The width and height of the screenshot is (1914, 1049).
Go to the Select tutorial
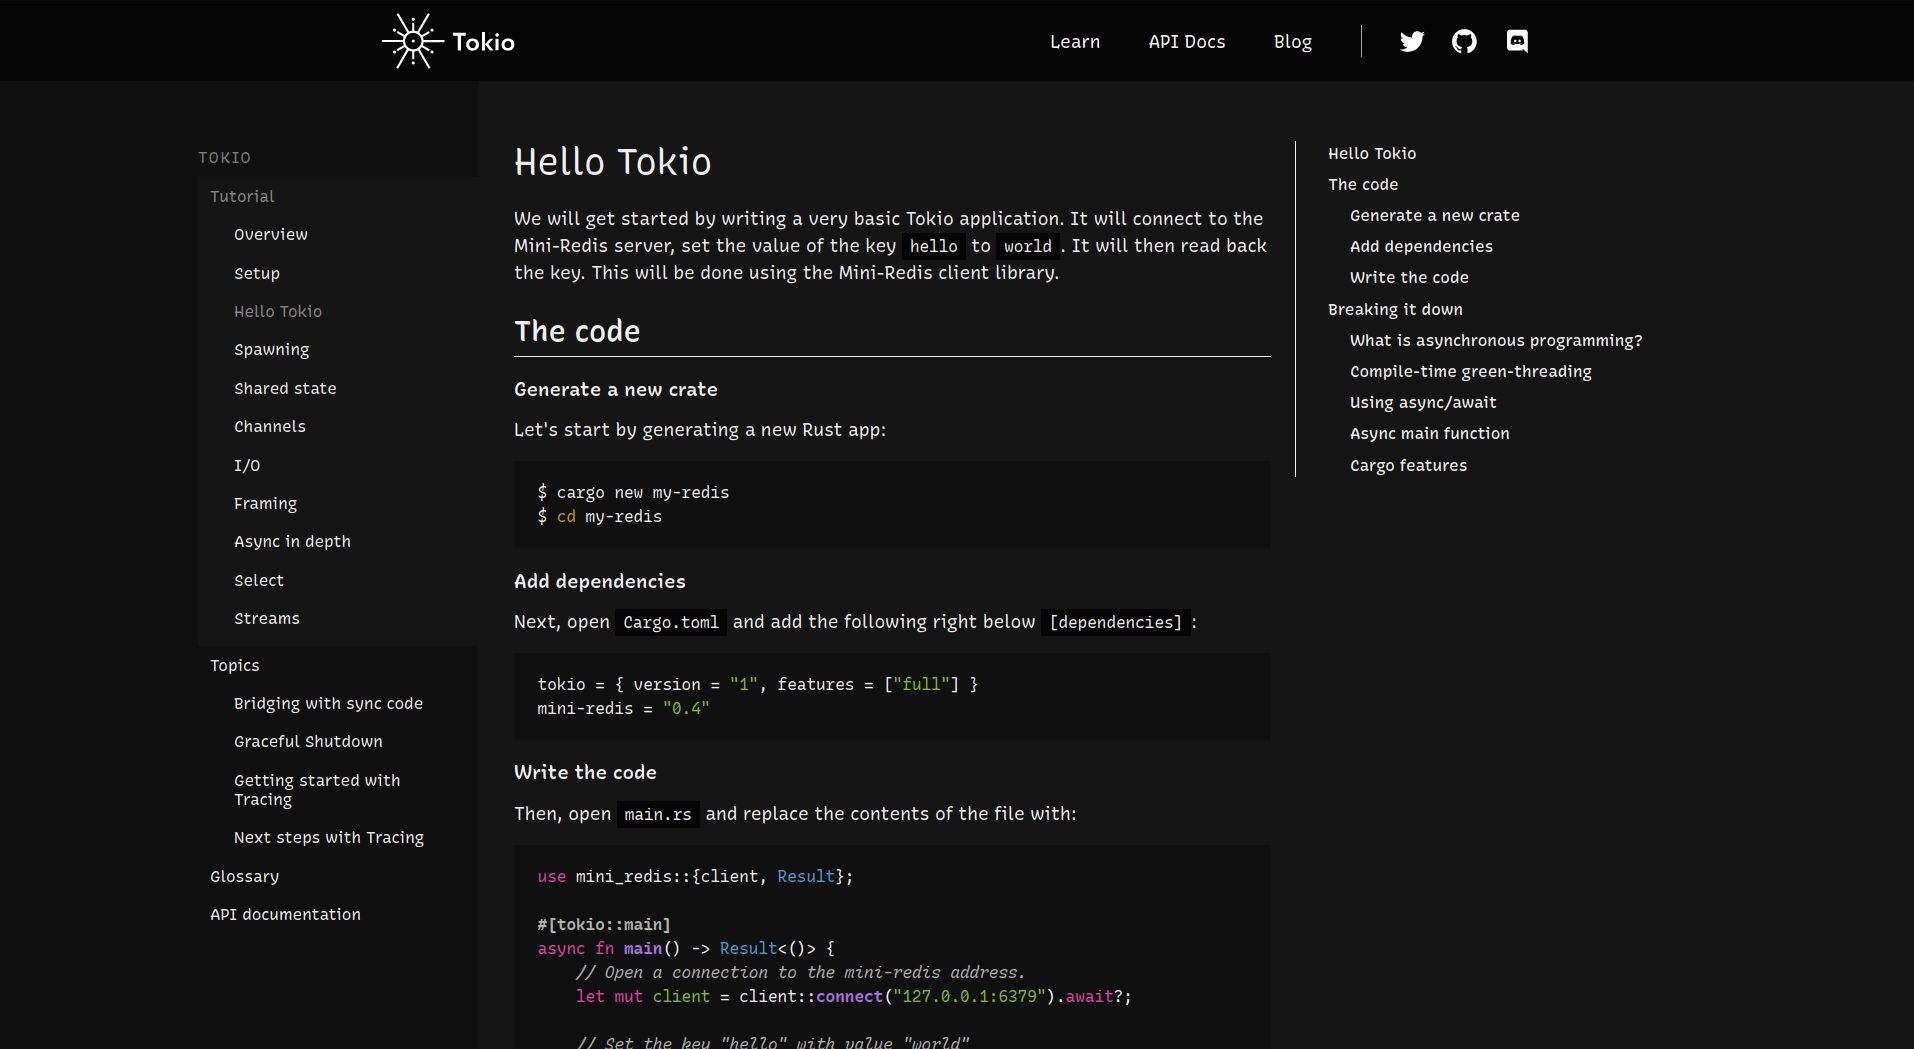(x=259, y=580)
